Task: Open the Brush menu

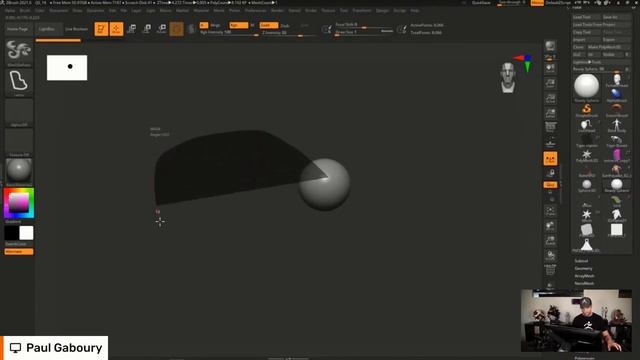Action: tap(25, 11)
